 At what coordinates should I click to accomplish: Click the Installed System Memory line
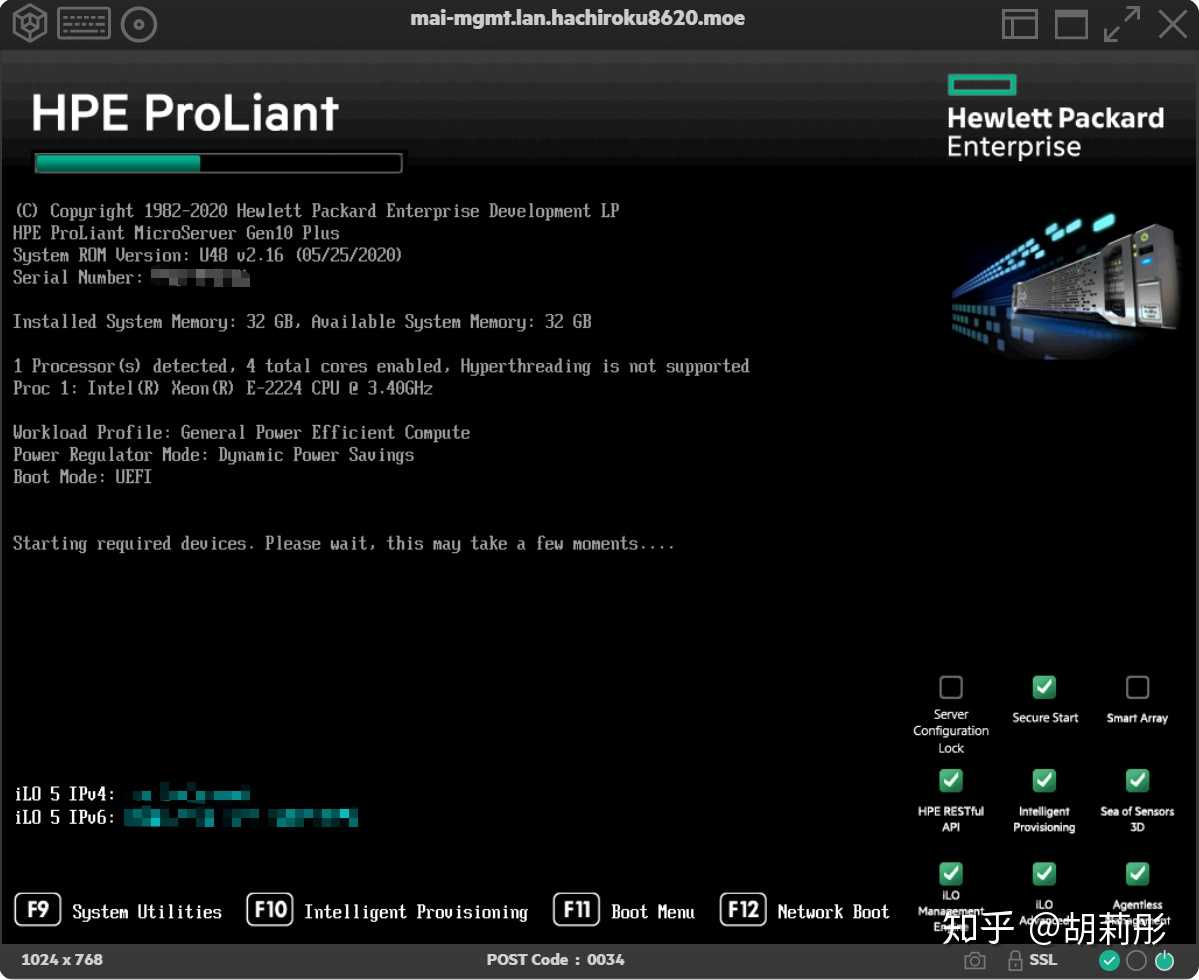(302, 322)
